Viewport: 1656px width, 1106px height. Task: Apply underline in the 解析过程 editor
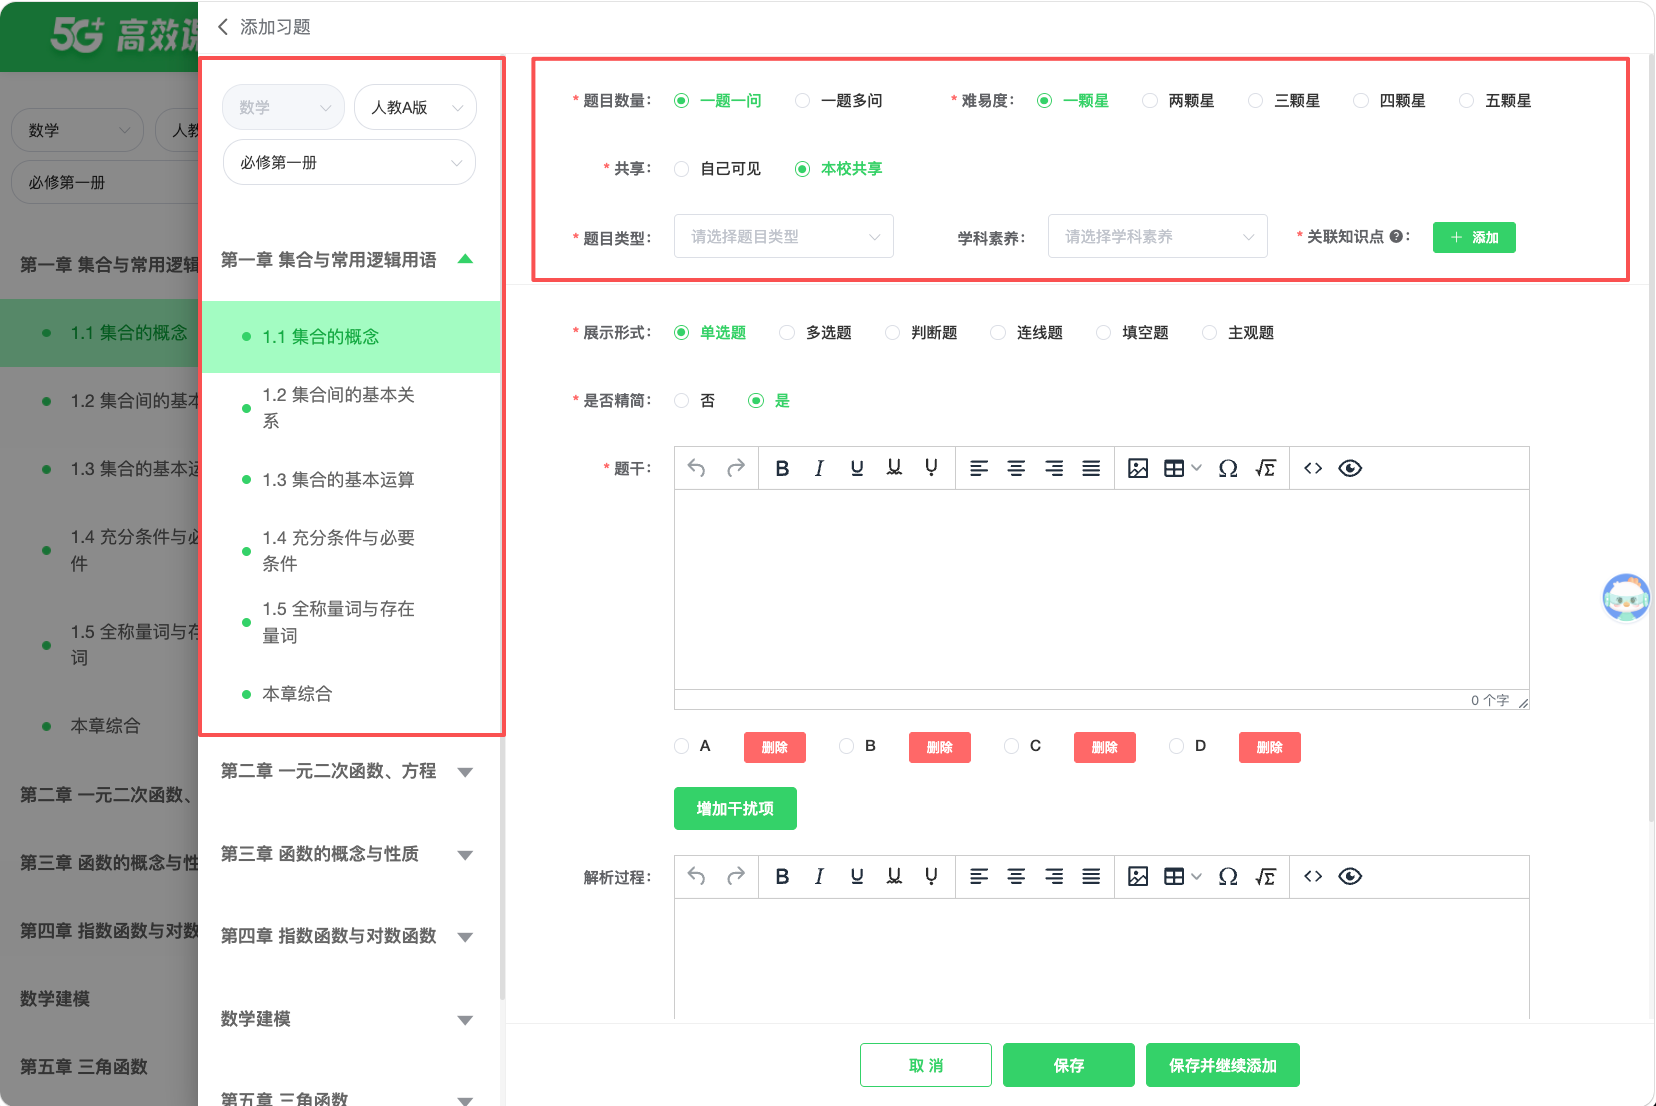tap(857, 876)
